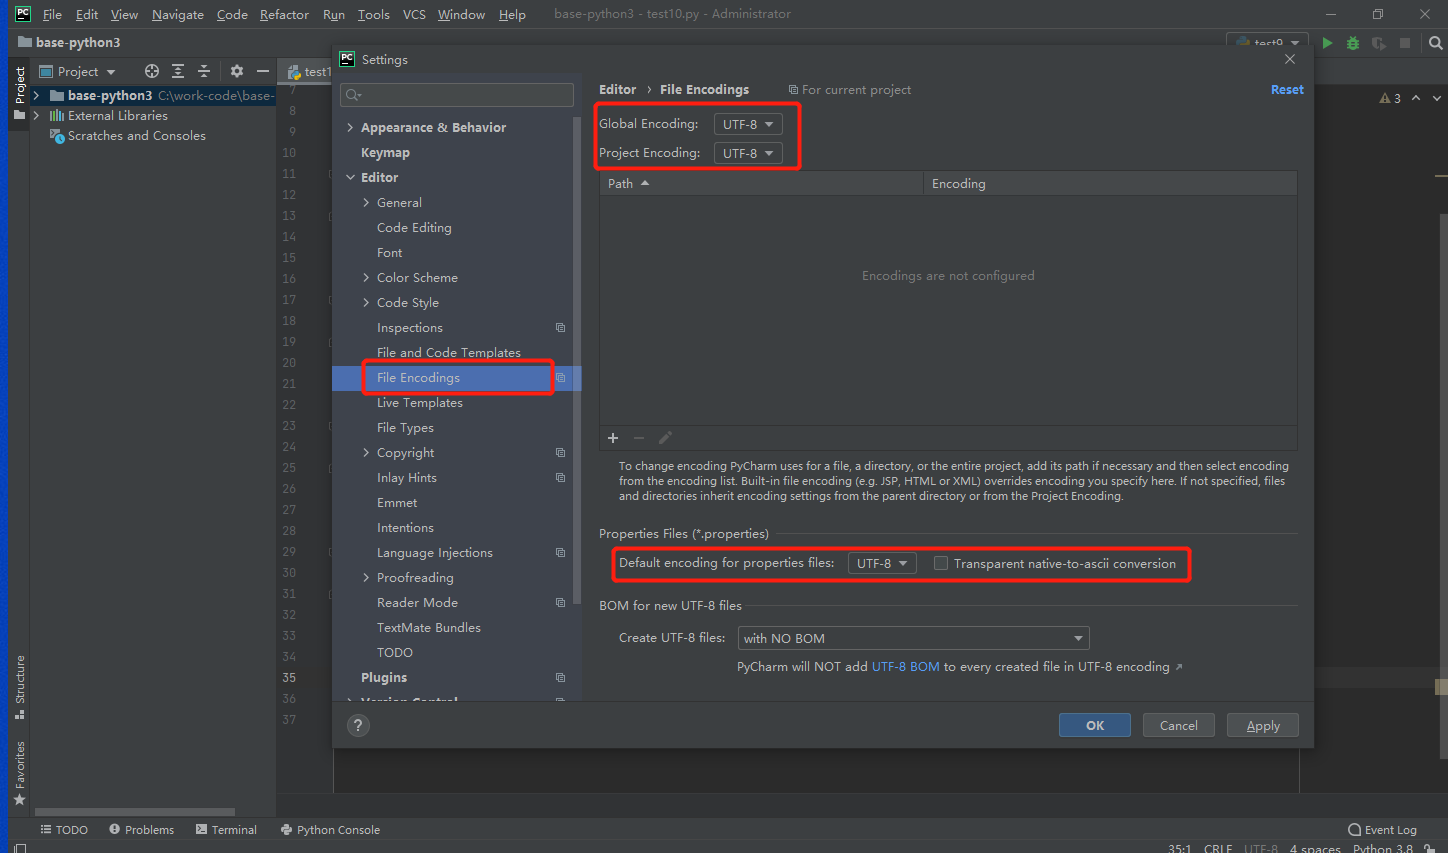This screenshot has width=1448, height=853.
Task: Open the Refactor menu
Action: [x=284, y=14]
